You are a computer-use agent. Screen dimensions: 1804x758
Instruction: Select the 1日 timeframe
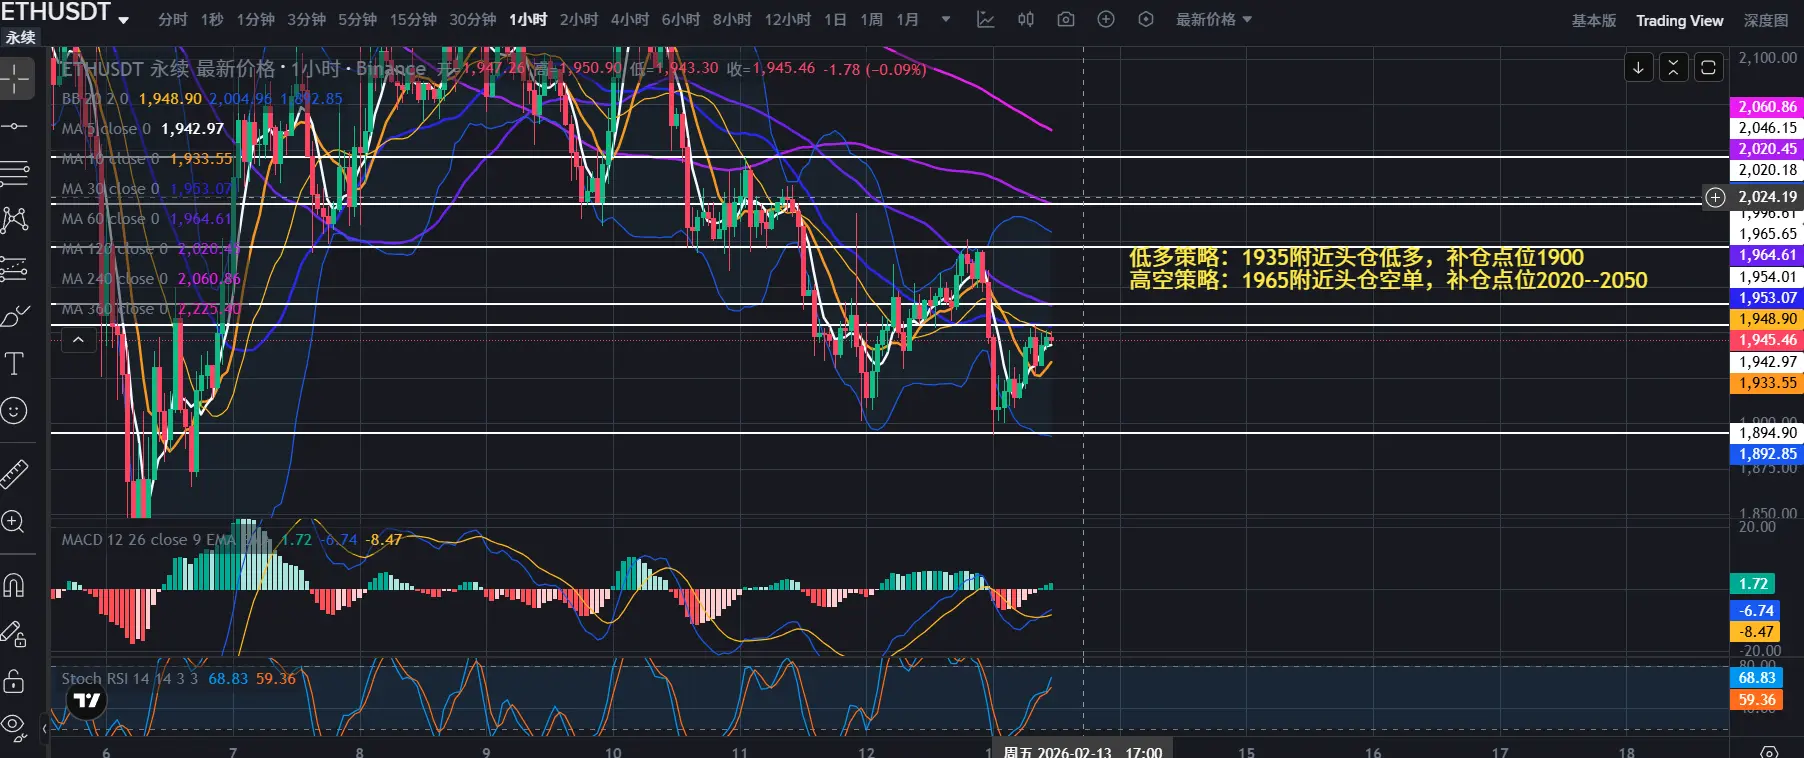pyautogui.click(x=835, y=19)
